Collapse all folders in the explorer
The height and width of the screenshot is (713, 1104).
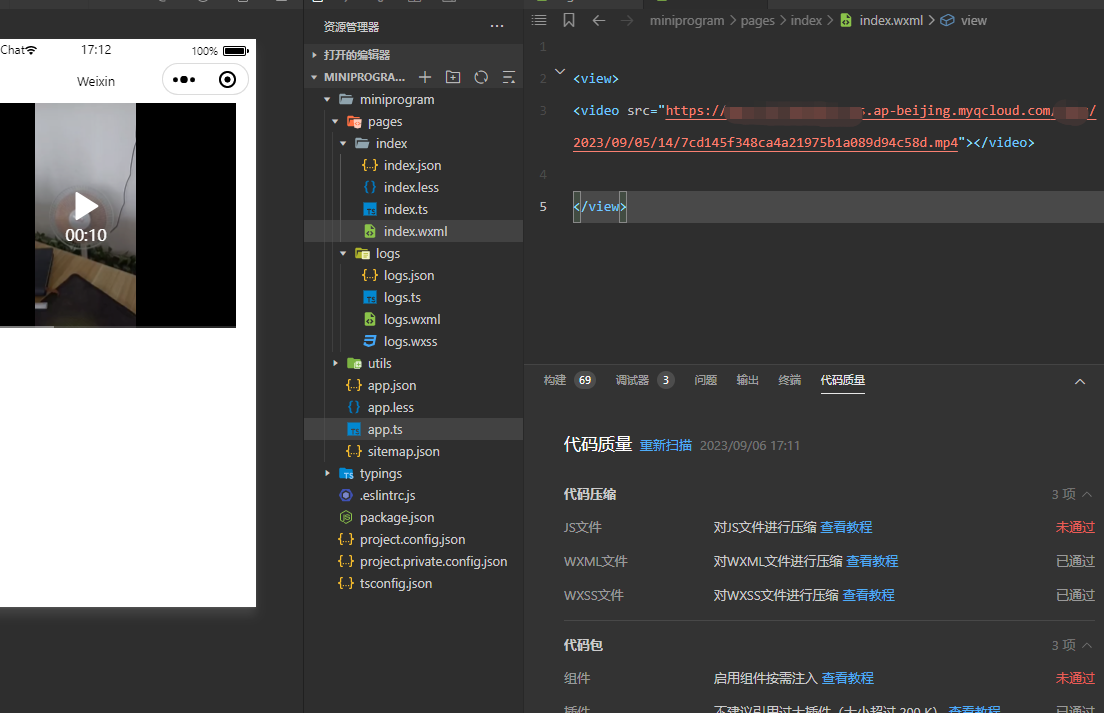[x=508, y=77]
